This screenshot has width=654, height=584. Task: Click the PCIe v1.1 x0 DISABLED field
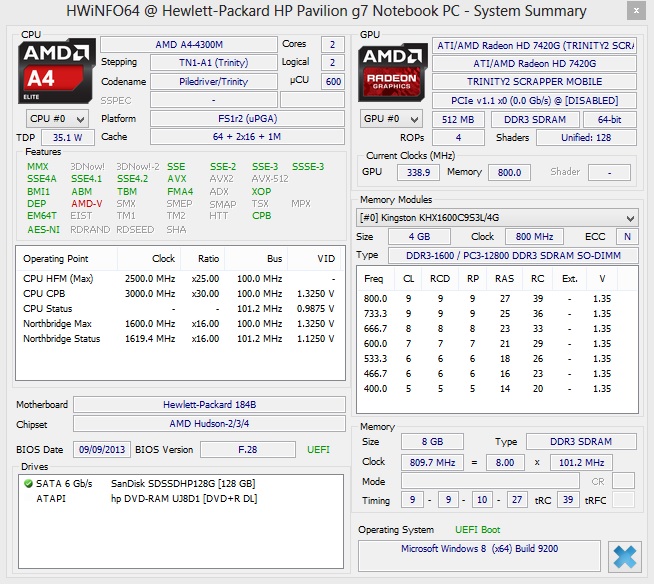[x=534, y=101]
